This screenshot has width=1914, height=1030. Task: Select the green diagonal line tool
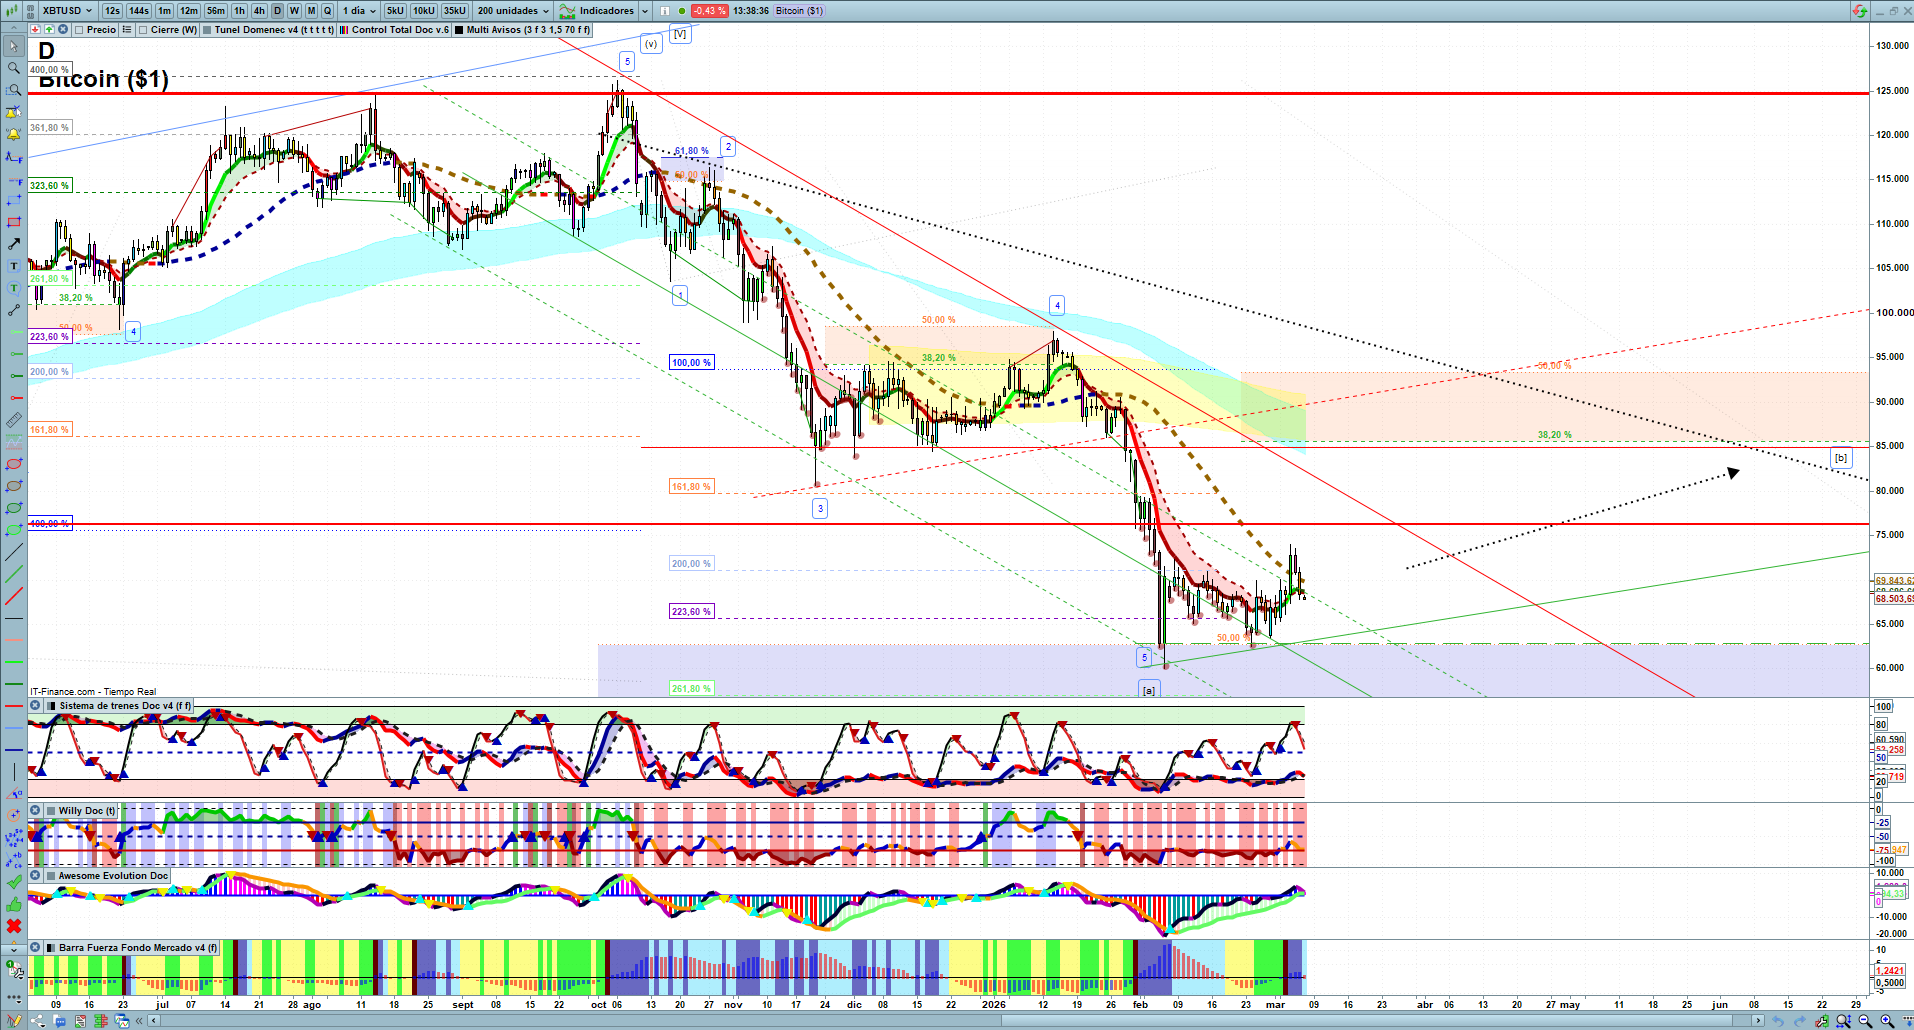tap(14, 574)
